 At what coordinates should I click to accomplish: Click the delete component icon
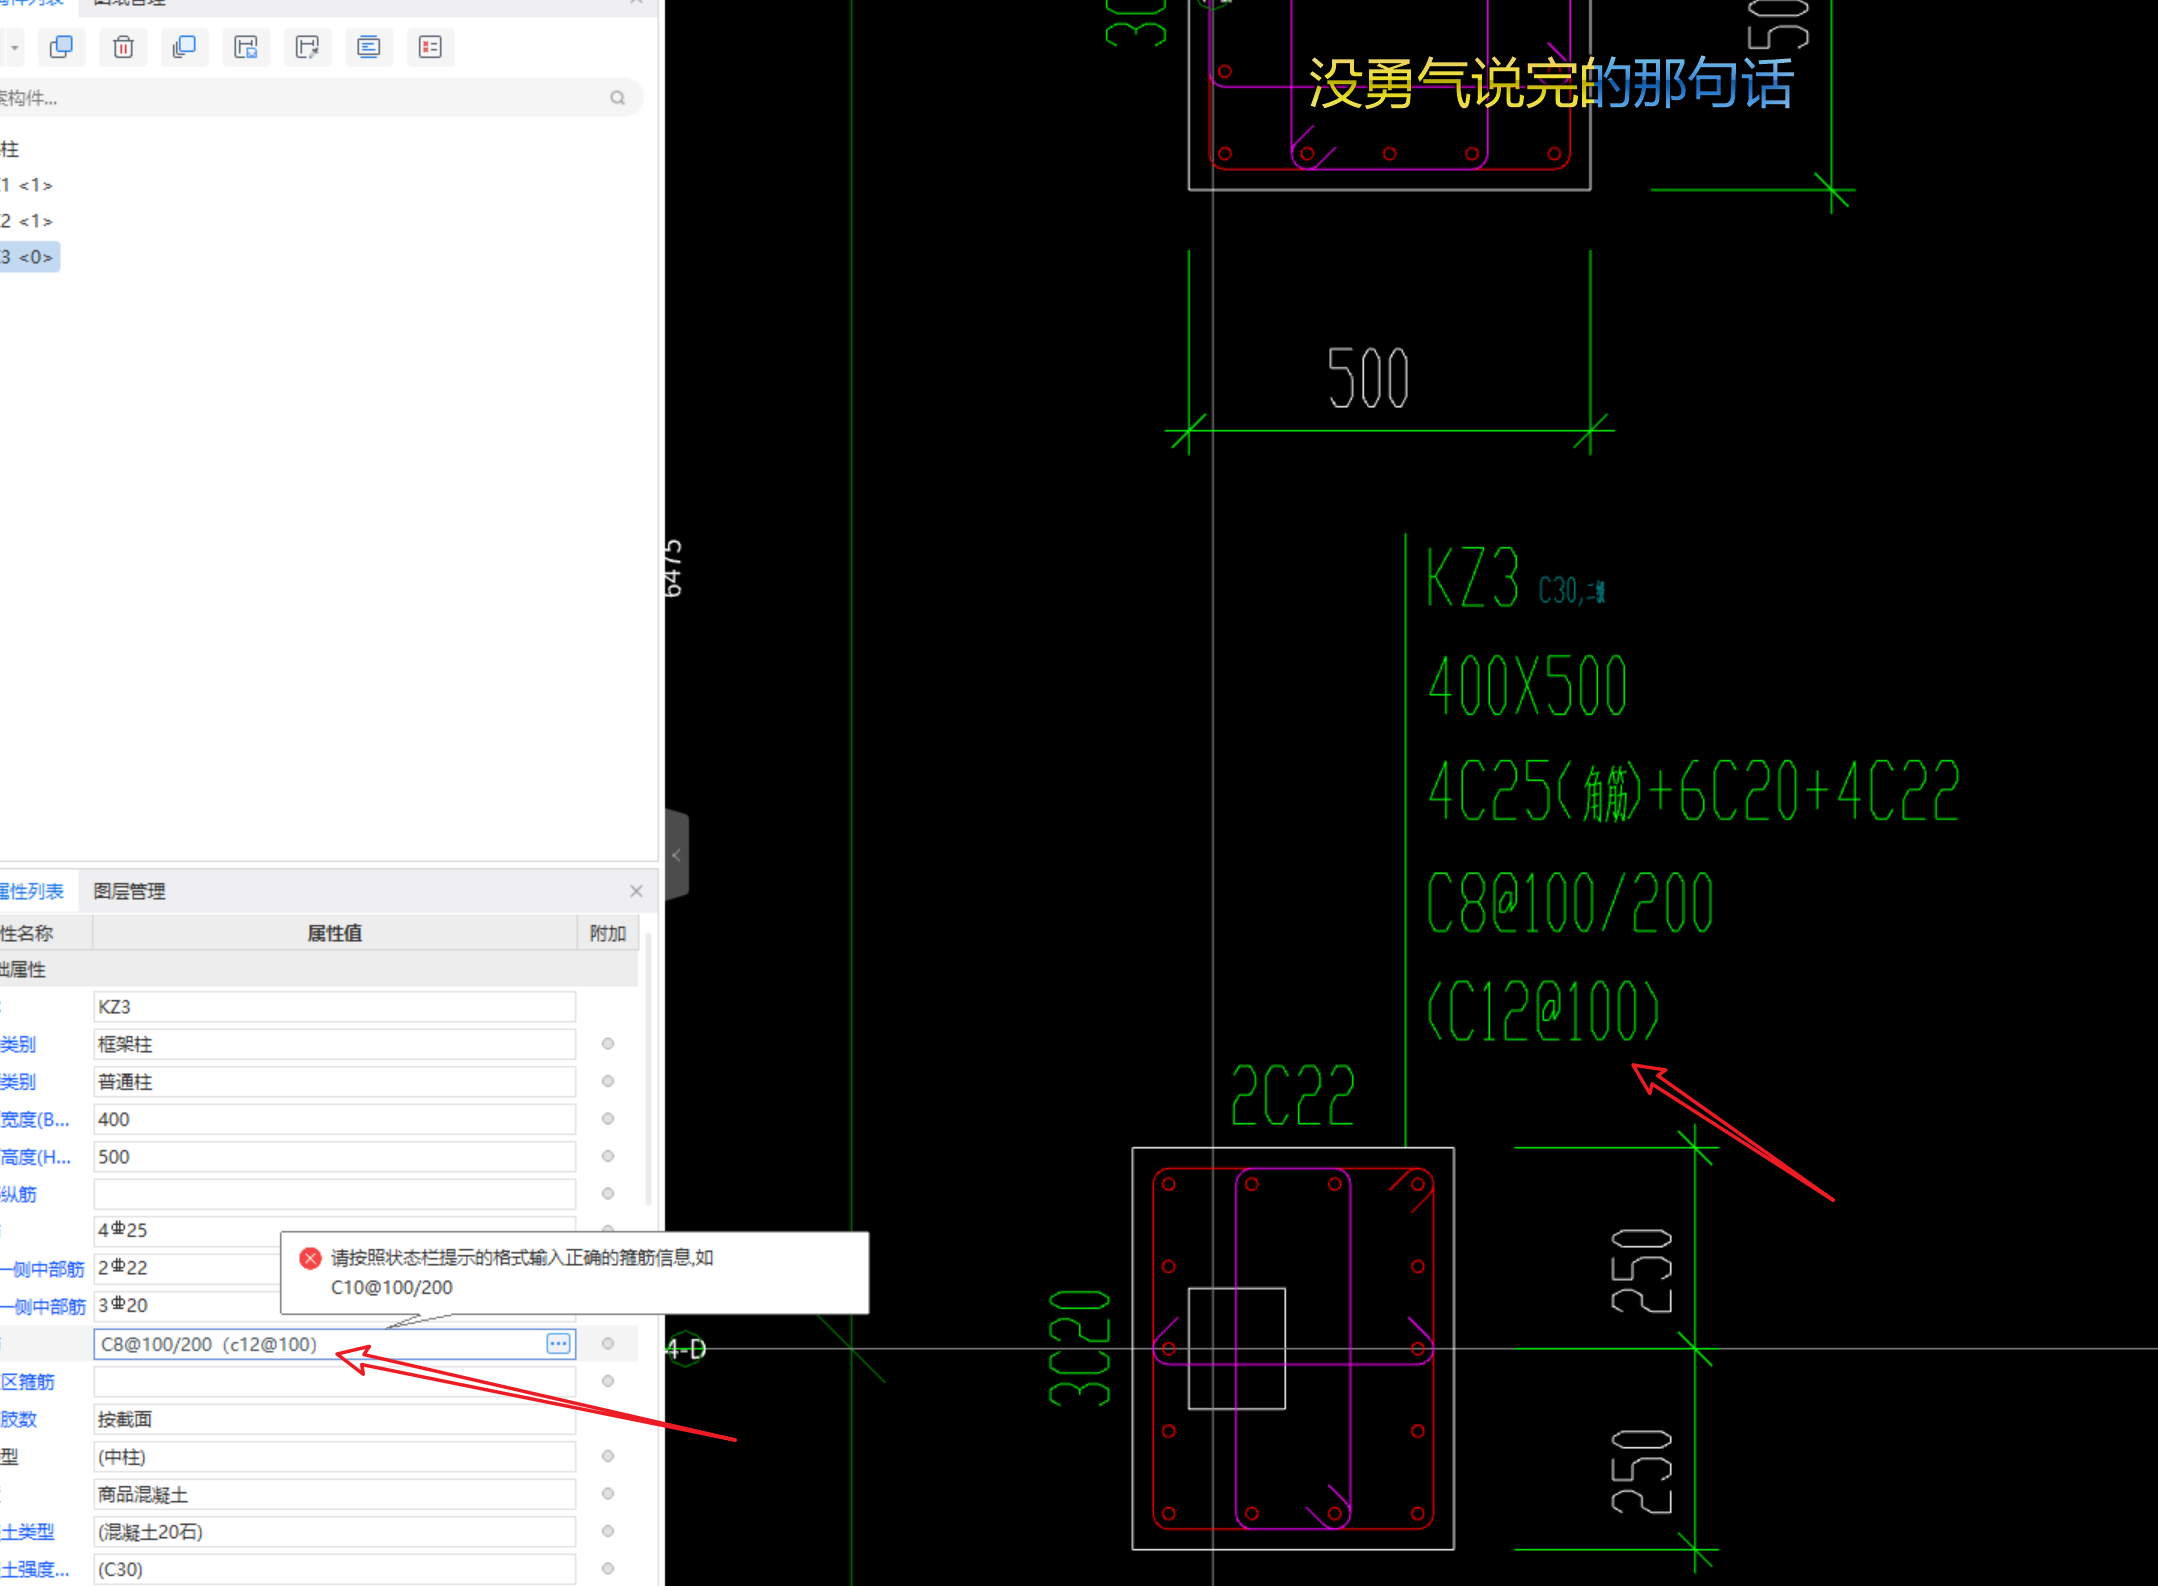tap(126, 45)
